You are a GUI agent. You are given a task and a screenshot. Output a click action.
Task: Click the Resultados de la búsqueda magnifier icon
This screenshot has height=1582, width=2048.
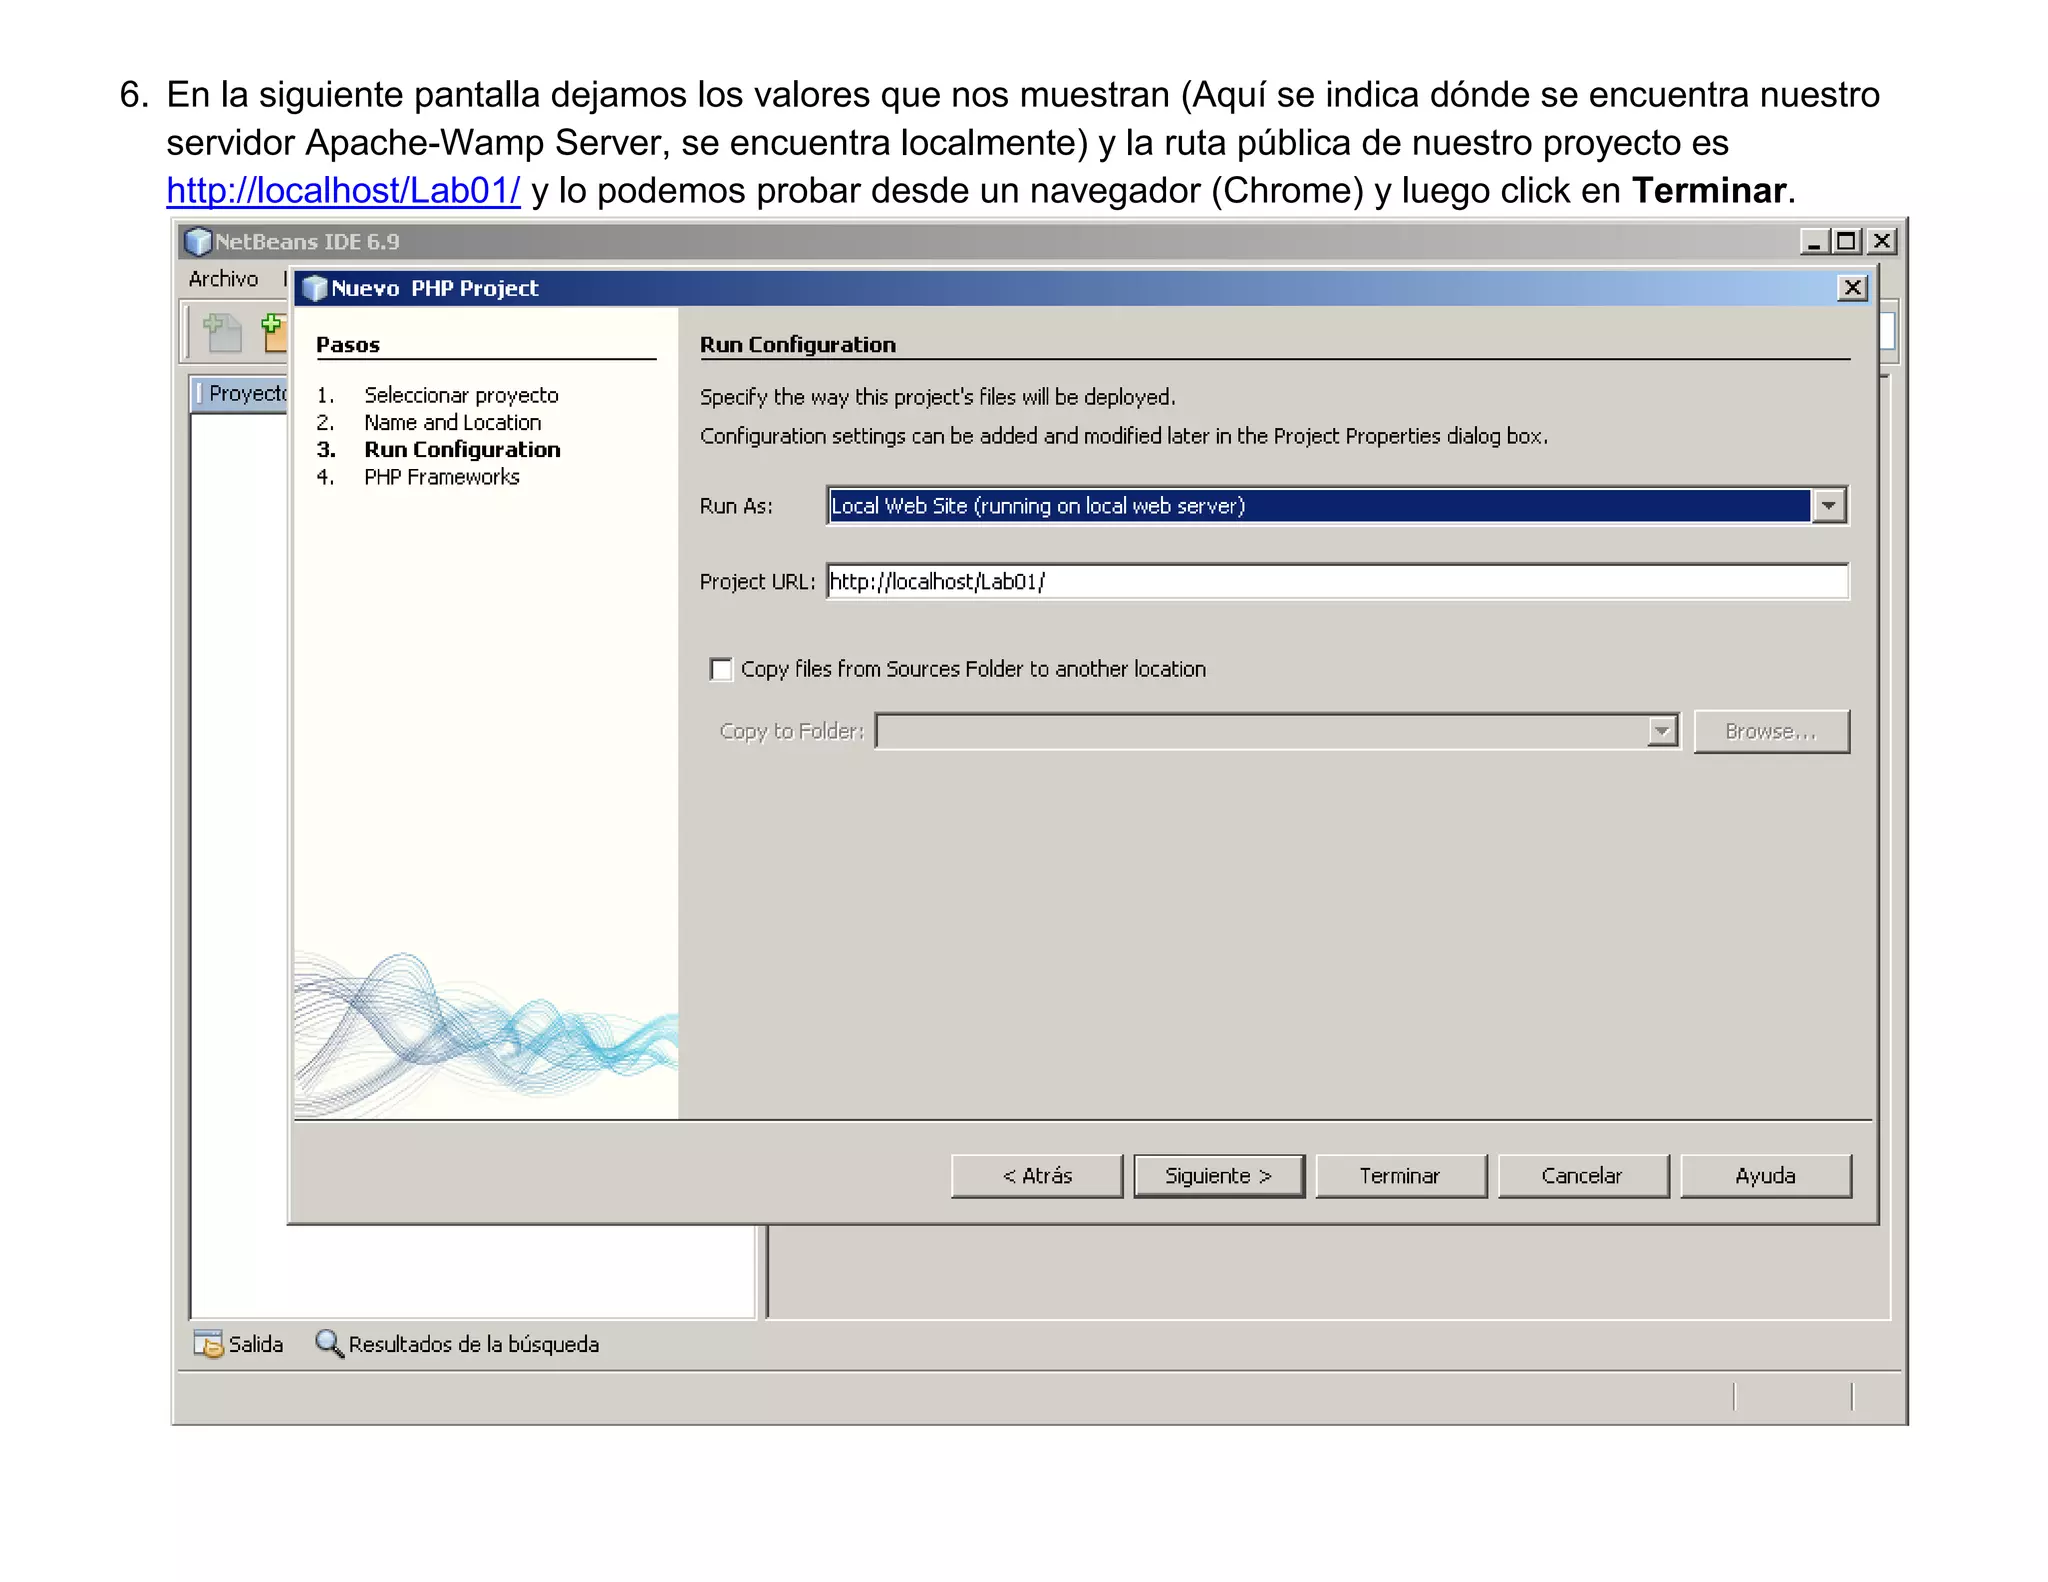click(x=330, y=1343)
